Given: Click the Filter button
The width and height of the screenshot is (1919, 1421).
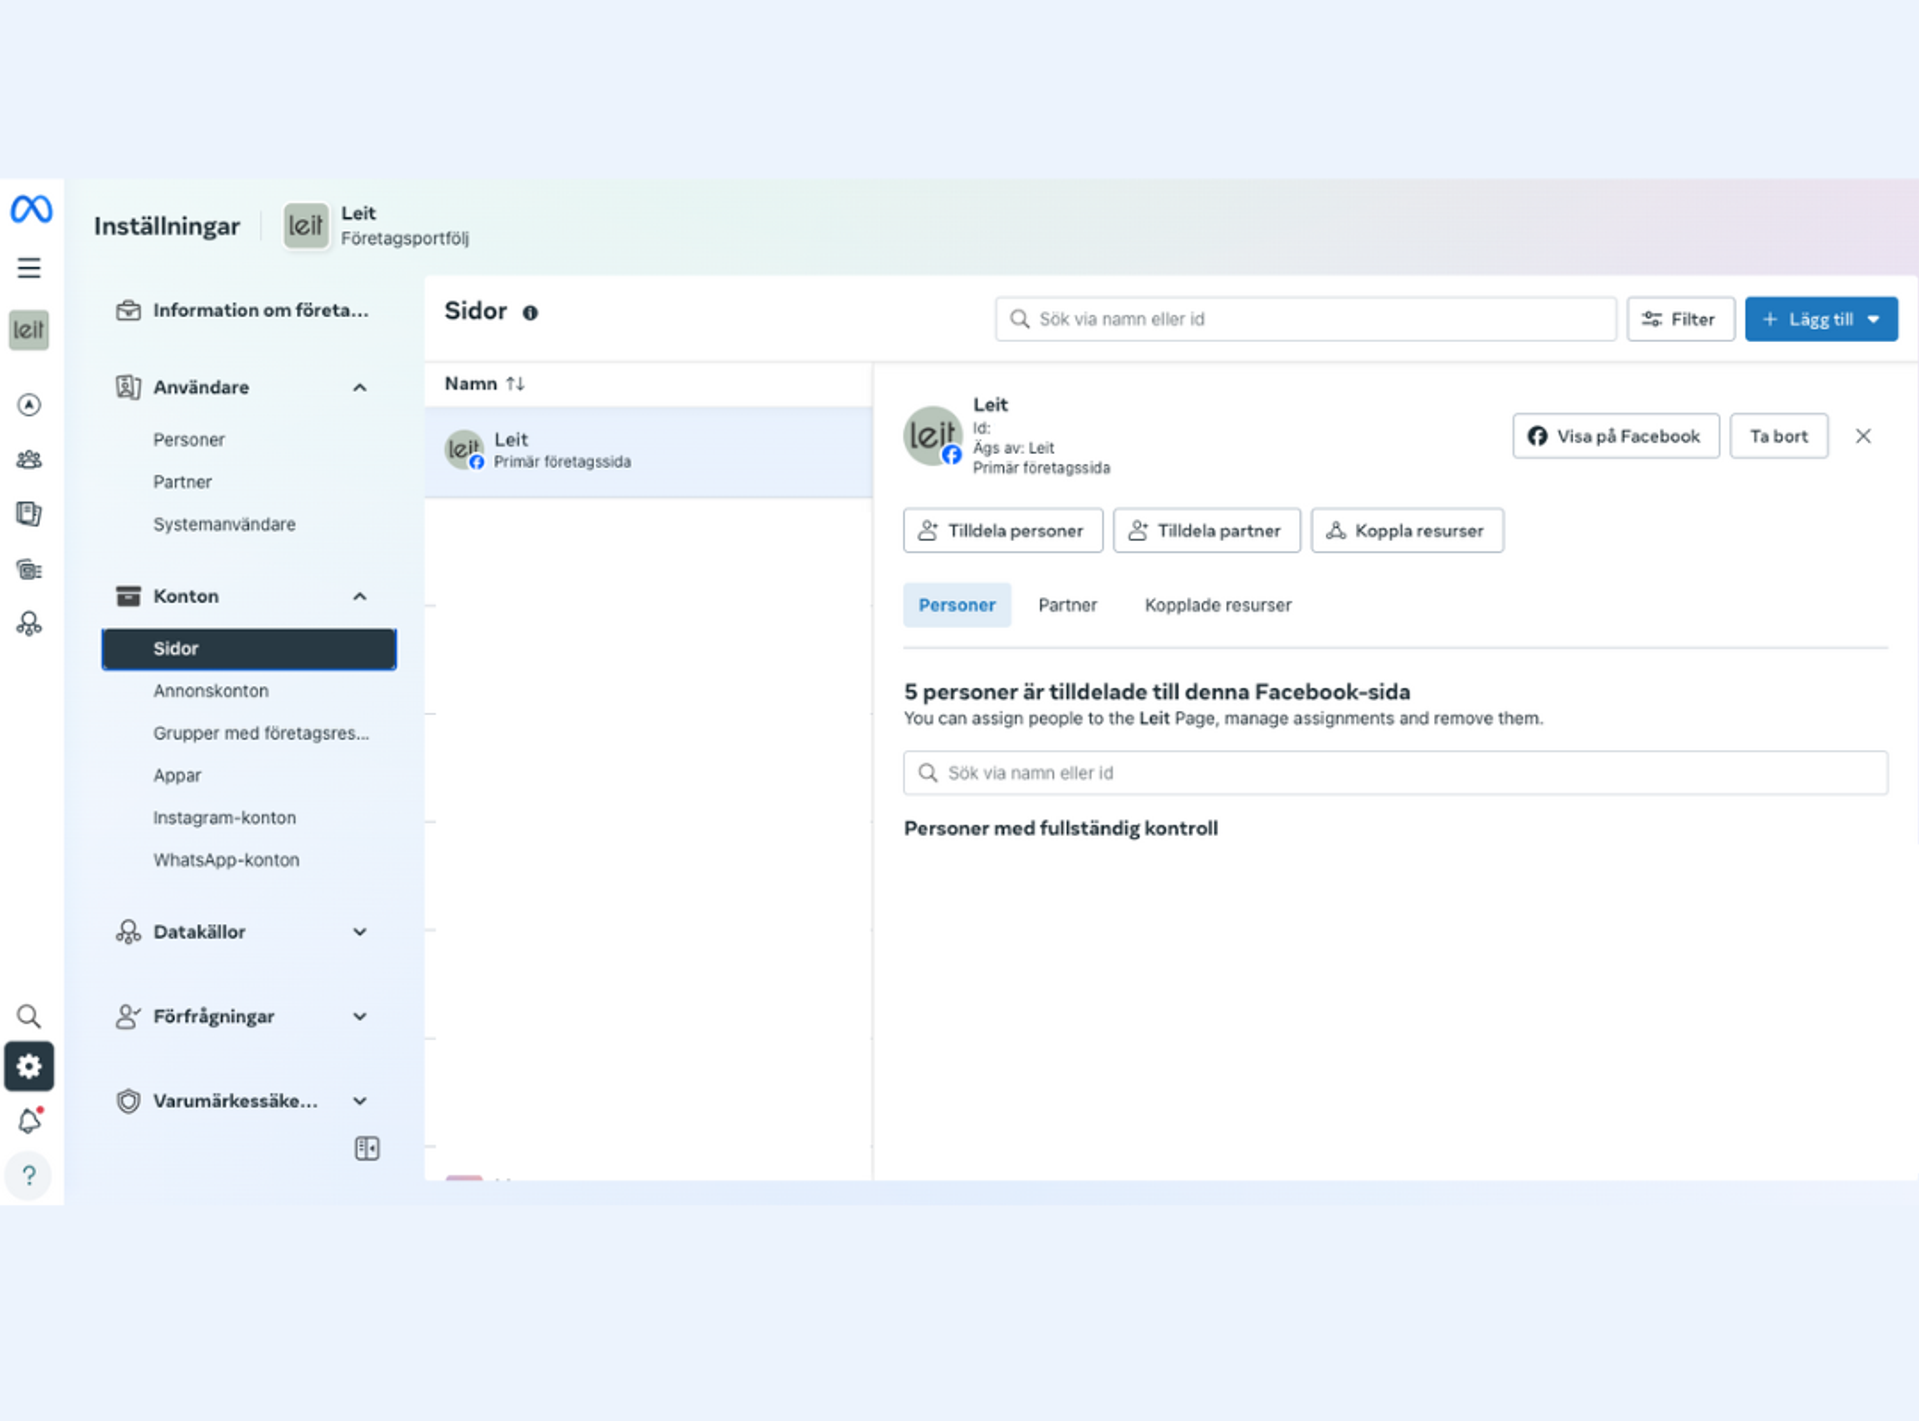Looking at the screenshot, I should (x=1680, y=319).
